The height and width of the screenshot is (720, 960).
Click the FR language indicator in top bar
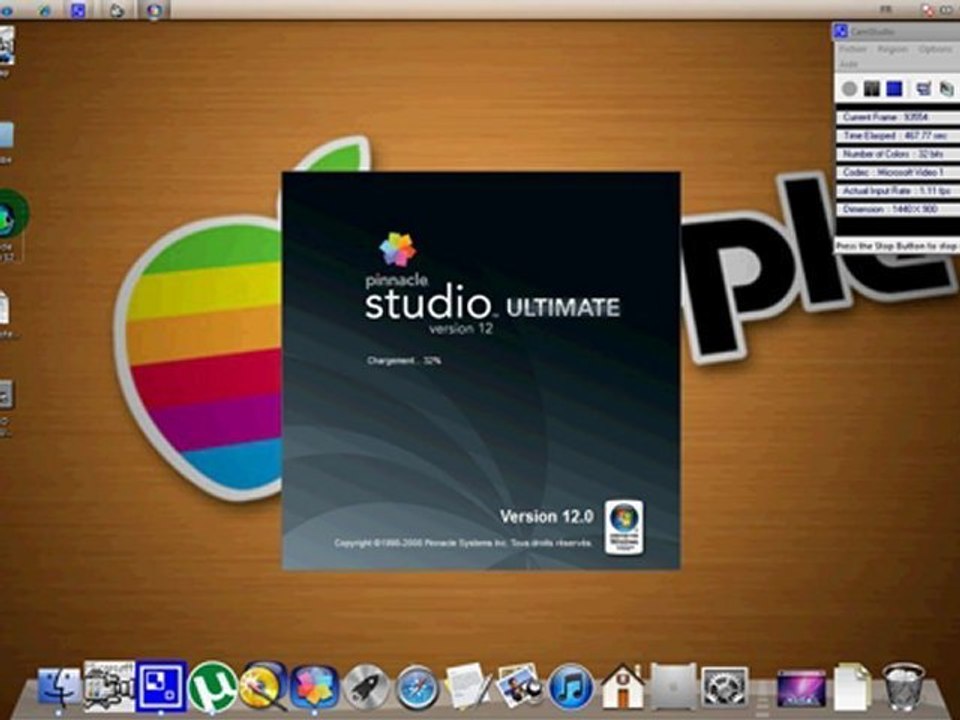(x=886, y=10)
